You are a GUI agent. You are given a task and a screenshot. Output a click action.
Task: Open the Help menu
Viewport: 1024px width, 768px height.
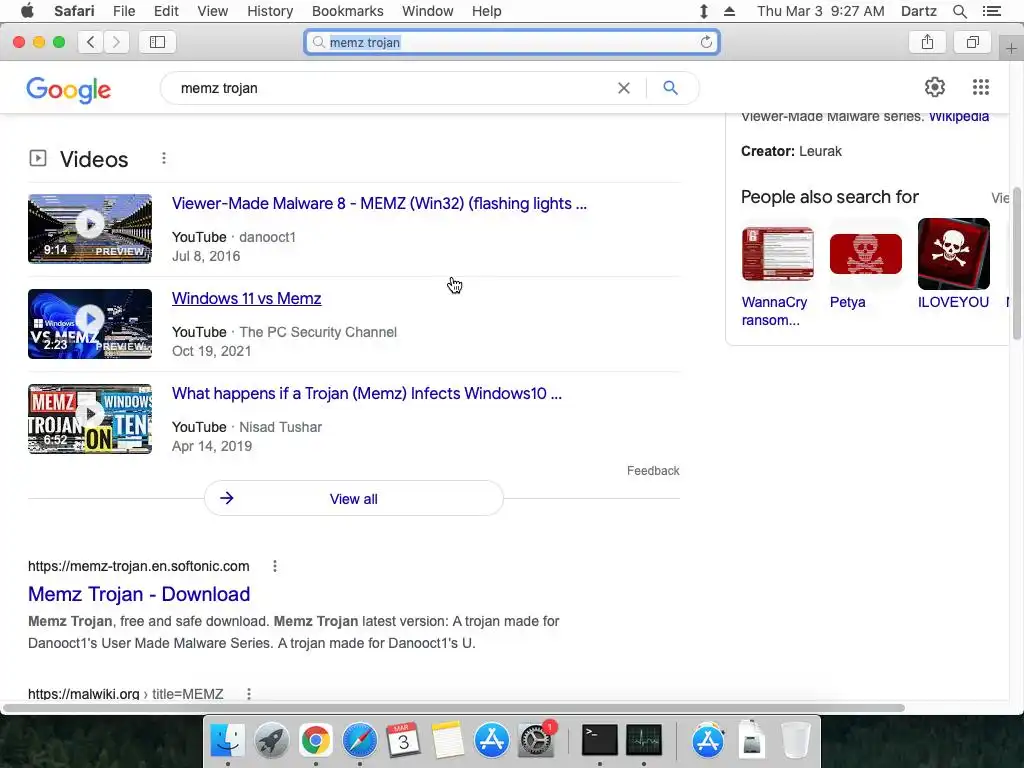point(487,11)
